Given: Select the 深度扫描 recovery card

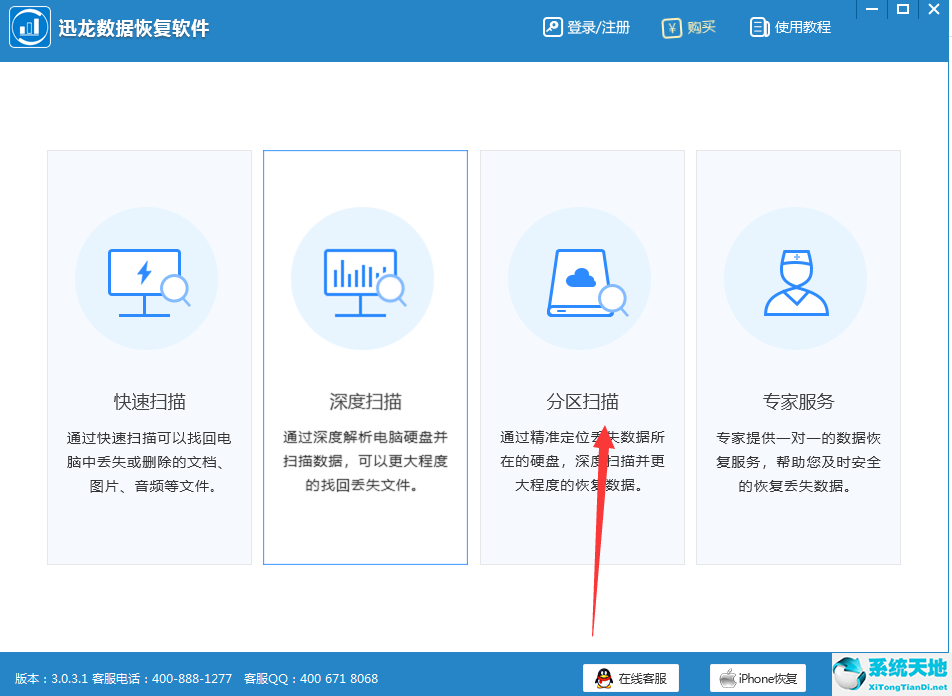Looking at the screenshot, I should (x=364, y=358).
